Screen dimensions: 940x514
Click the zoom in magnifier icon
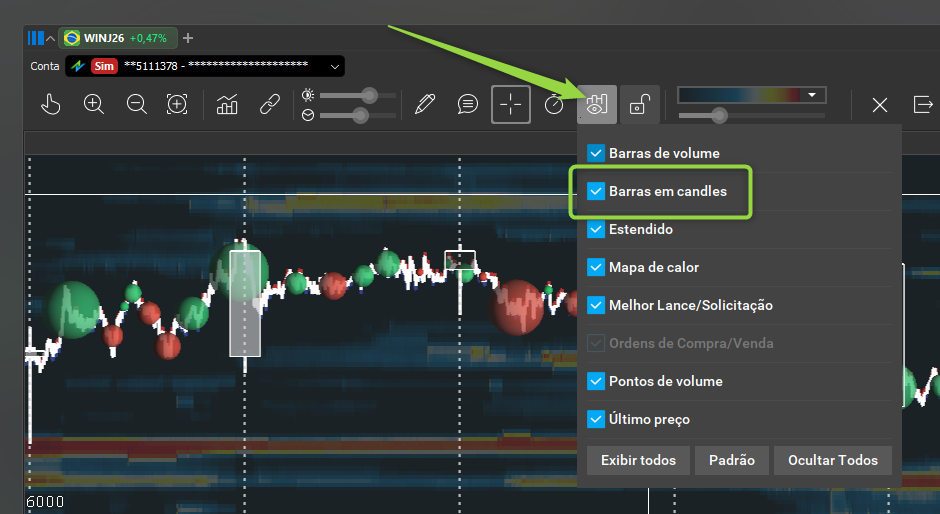tap(94, 104)
